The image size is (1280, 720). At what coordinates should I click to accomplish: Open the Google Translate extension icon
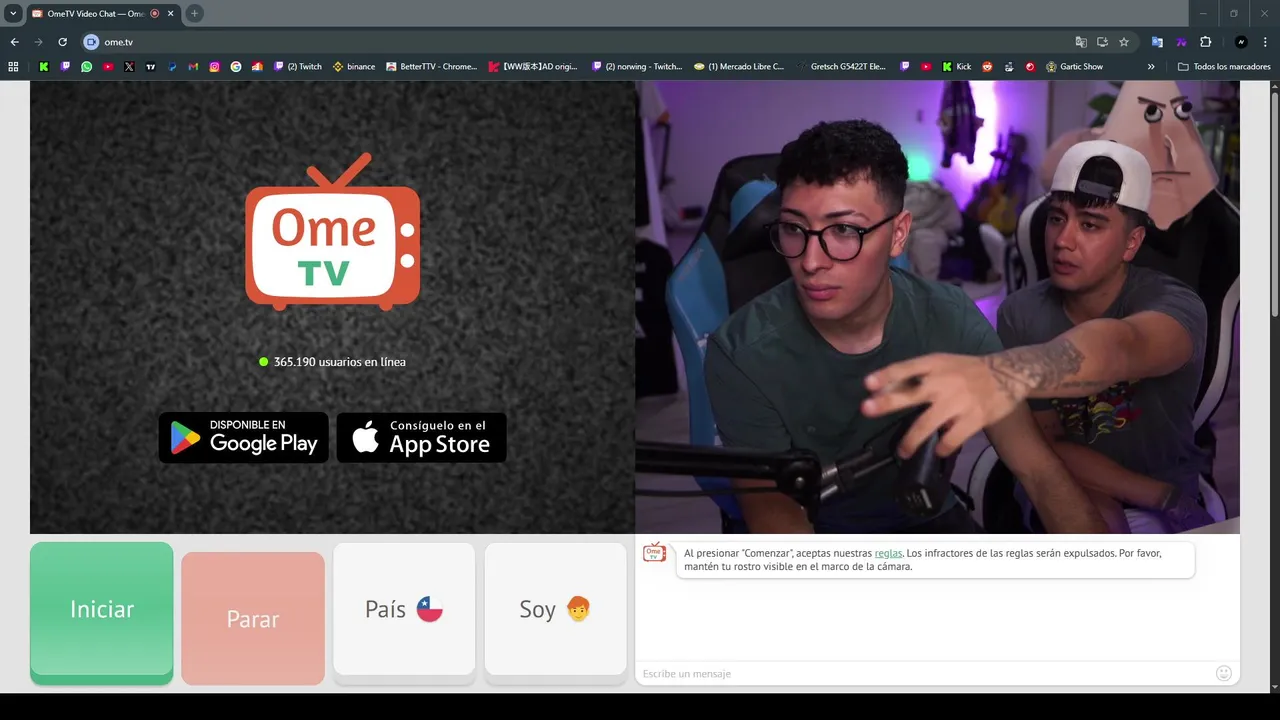[1157, 42]
